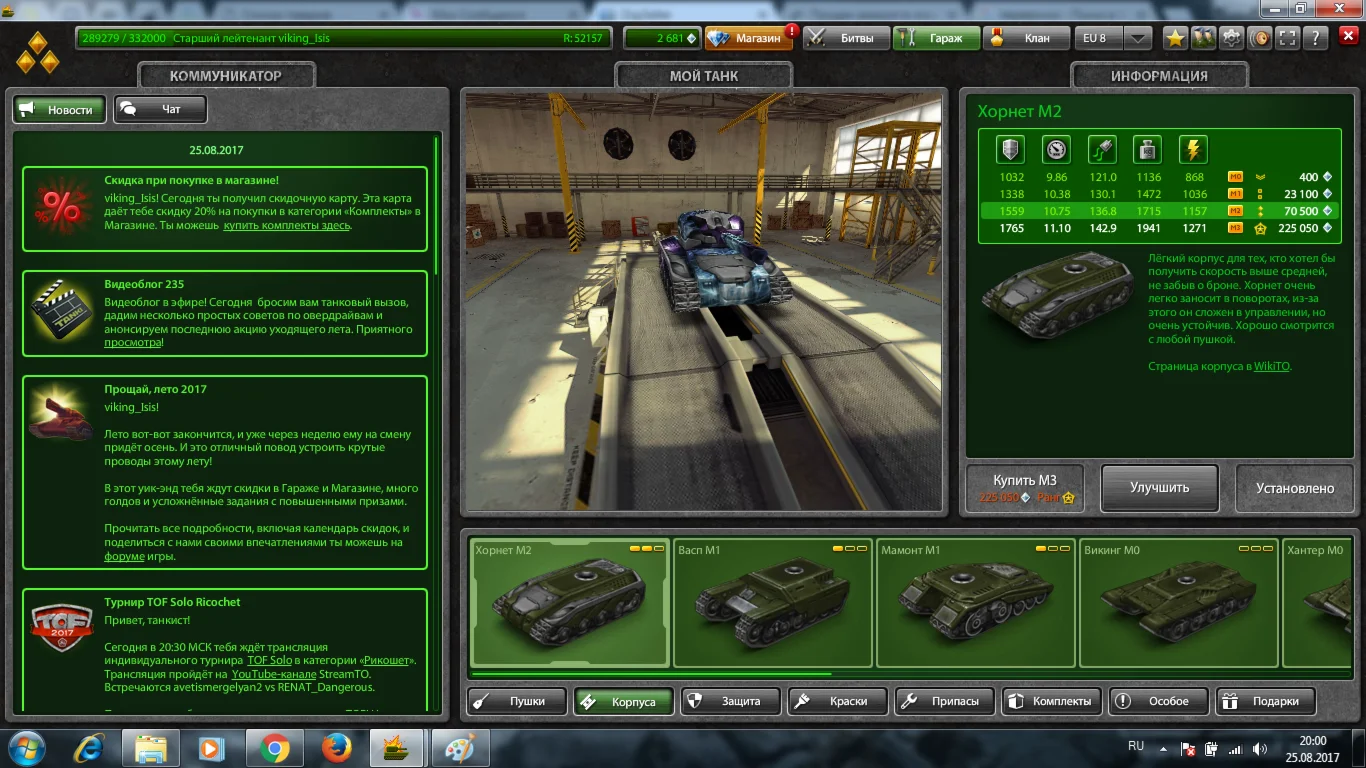Open the 'форуме' forum link
The height and width of the screenshot is (768, 1366).
[x=125, y=556]
